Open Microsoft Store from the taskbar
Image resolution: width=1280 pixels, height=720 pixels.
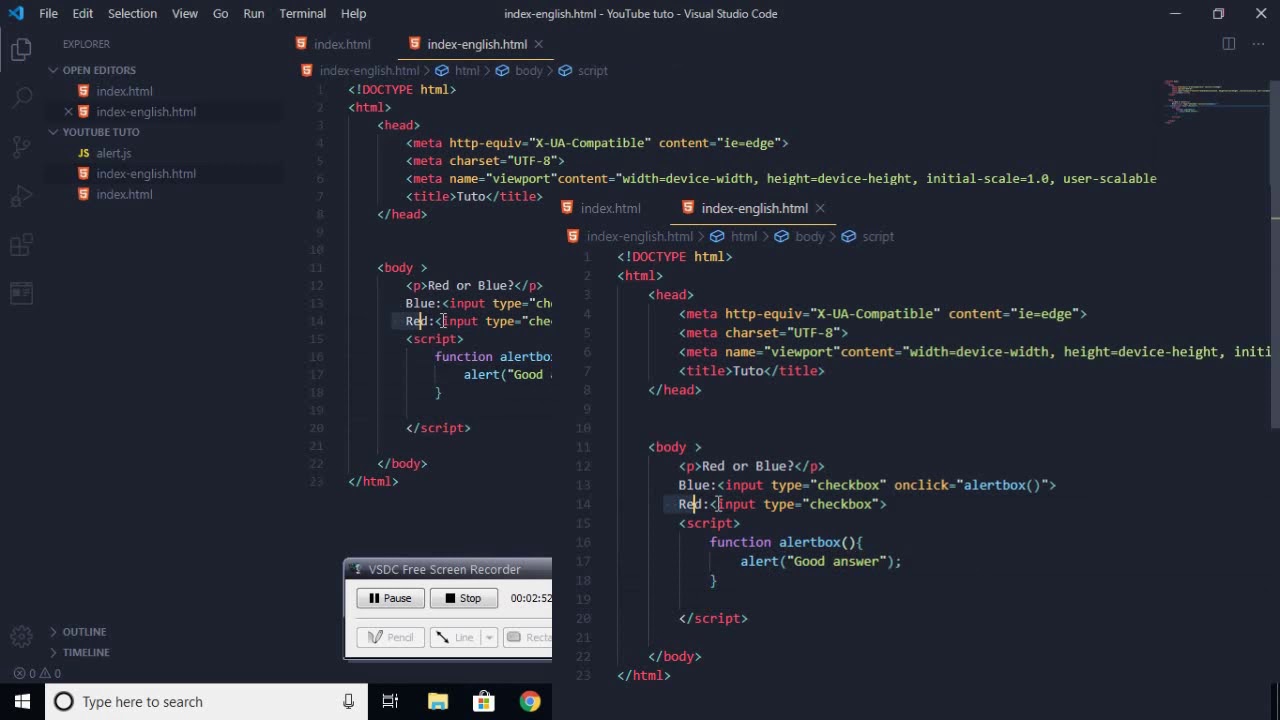pos(484,701)
